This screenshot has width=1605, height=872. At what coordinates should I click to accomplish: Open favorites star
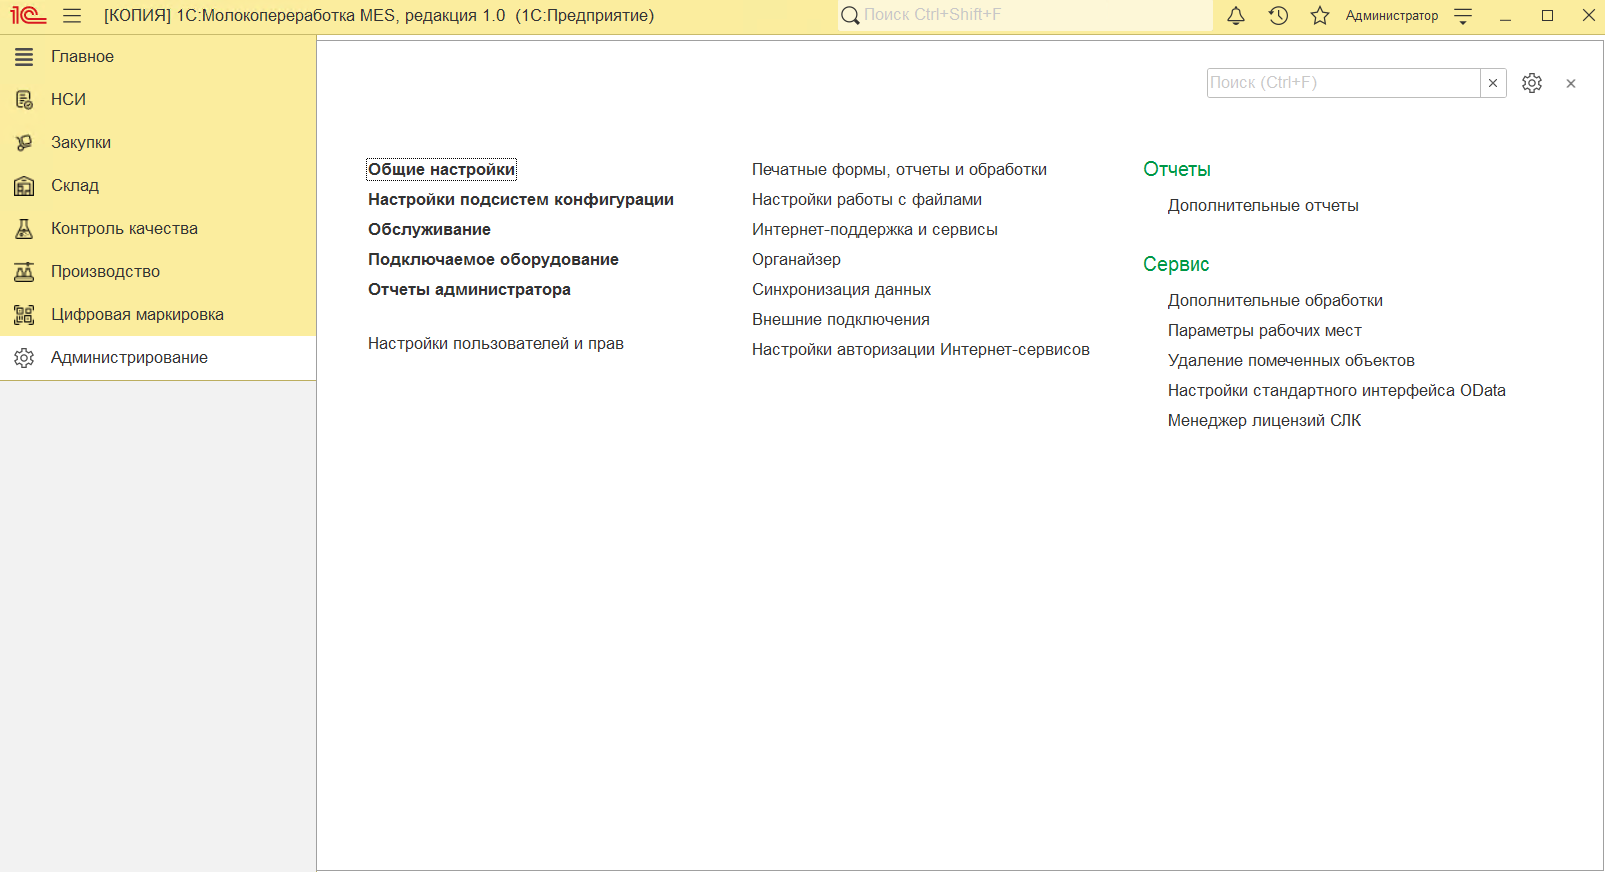point(1320,16)
